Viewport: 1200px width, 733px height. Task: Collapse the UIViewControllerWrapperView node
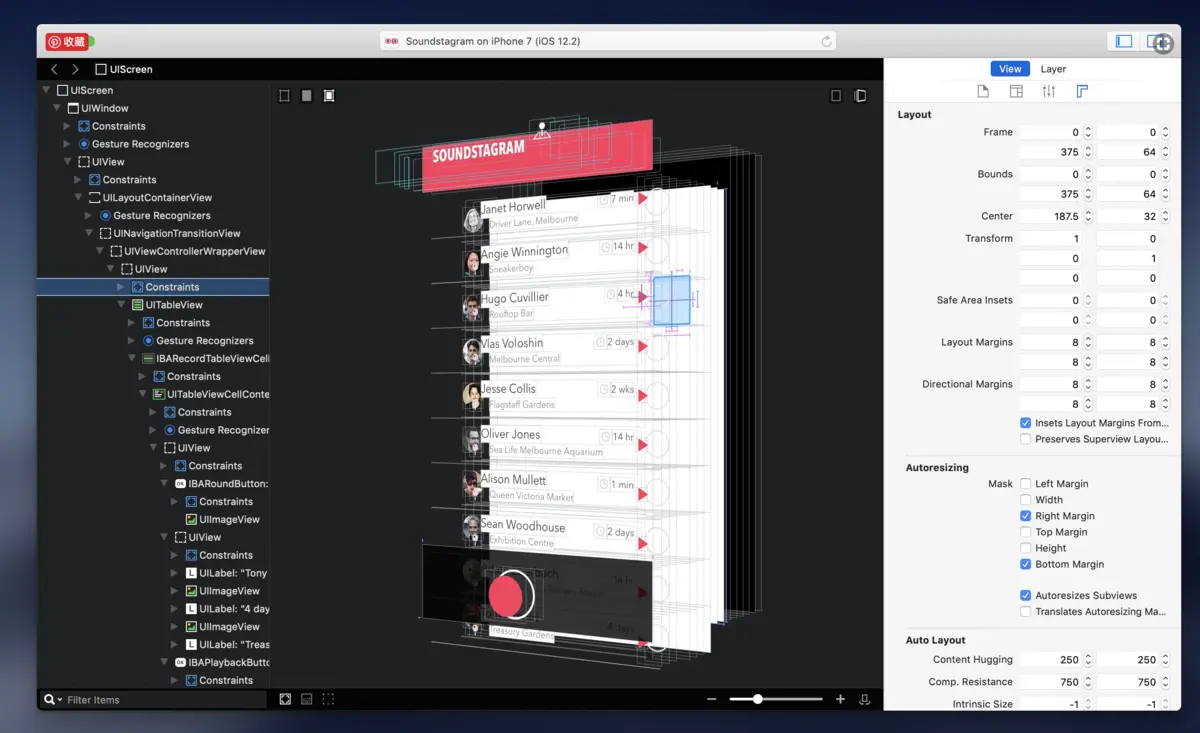point(100,251)
